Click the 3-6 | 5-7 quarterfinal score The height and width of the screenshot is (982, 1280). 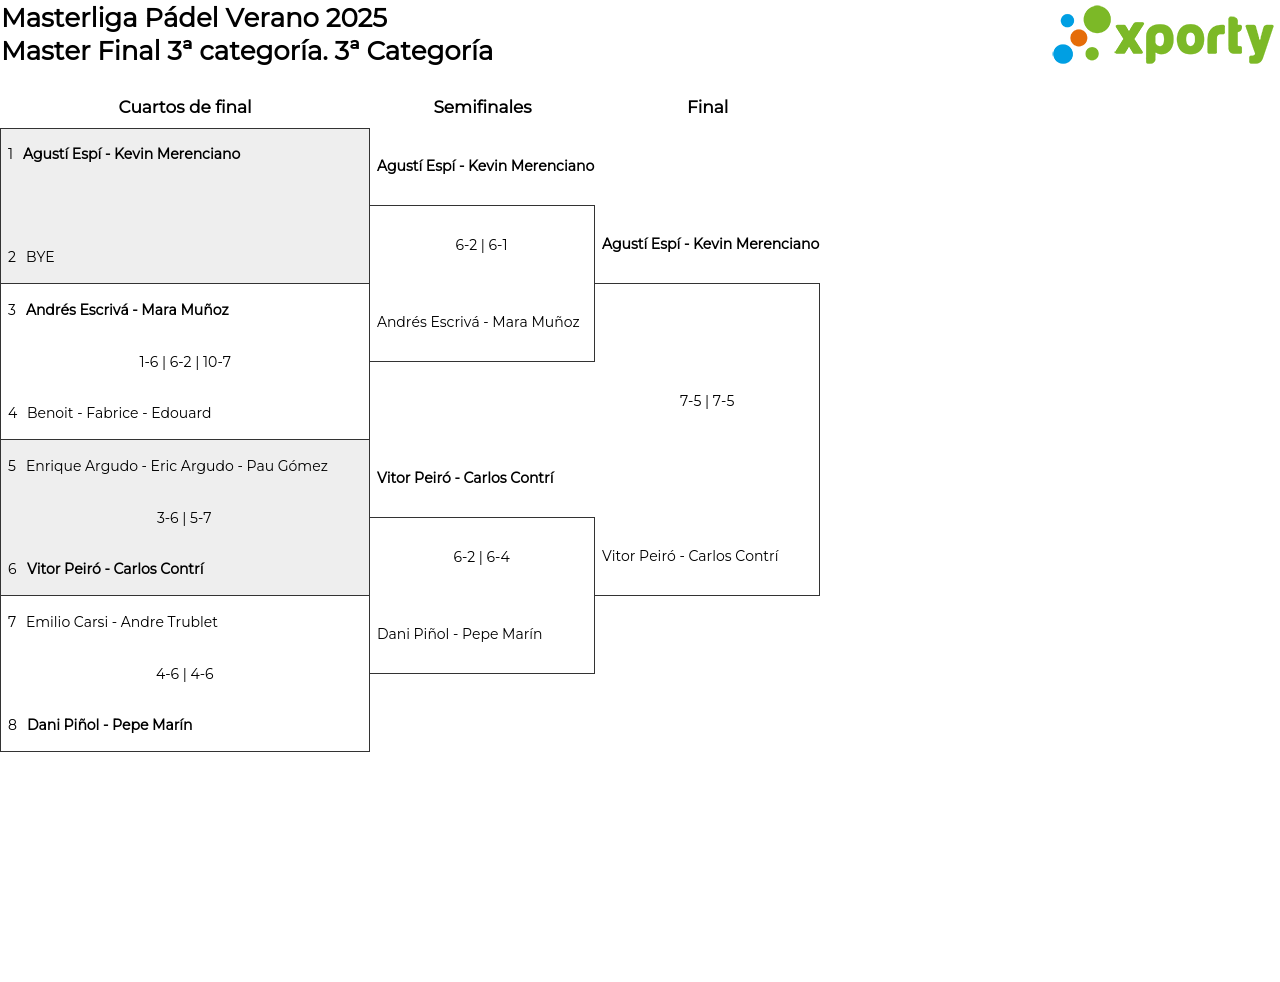tap(184, 518)
